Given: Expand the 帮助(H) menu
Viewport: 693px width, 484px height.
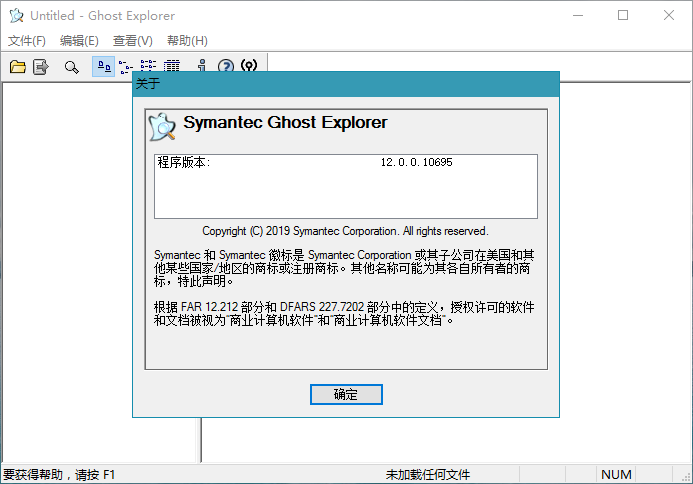Looking at the screenshot, I should pyautogui.click(x=187, y=41).
